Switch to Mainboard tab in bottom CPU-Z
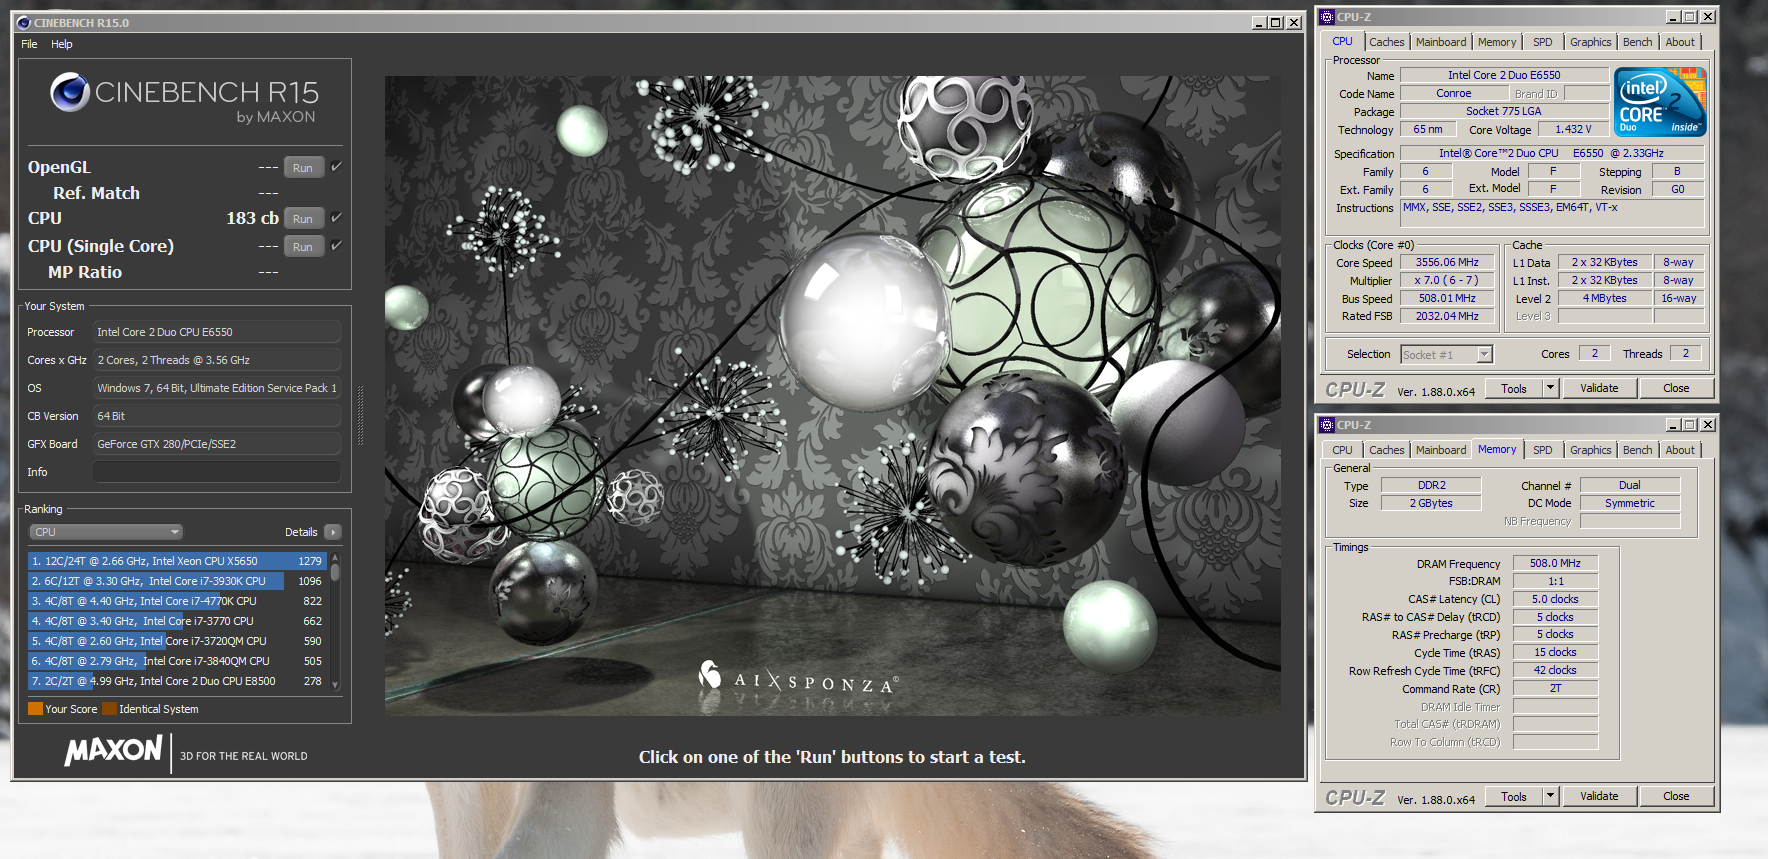 (x=1441, y=450)
